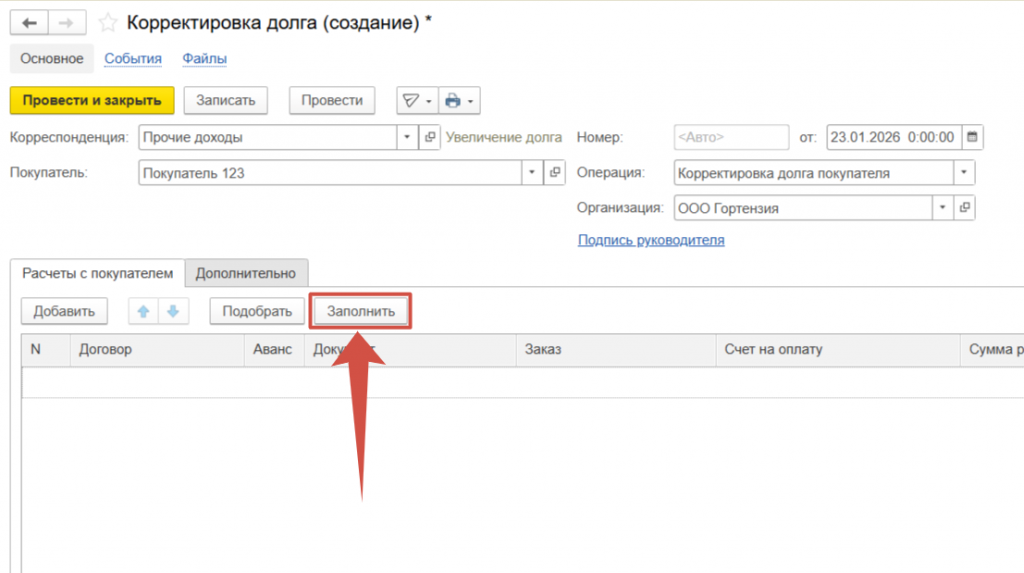Expand the Покупатель dropdown list
This screenshot has width=1024, height=573.
point(532,173)
